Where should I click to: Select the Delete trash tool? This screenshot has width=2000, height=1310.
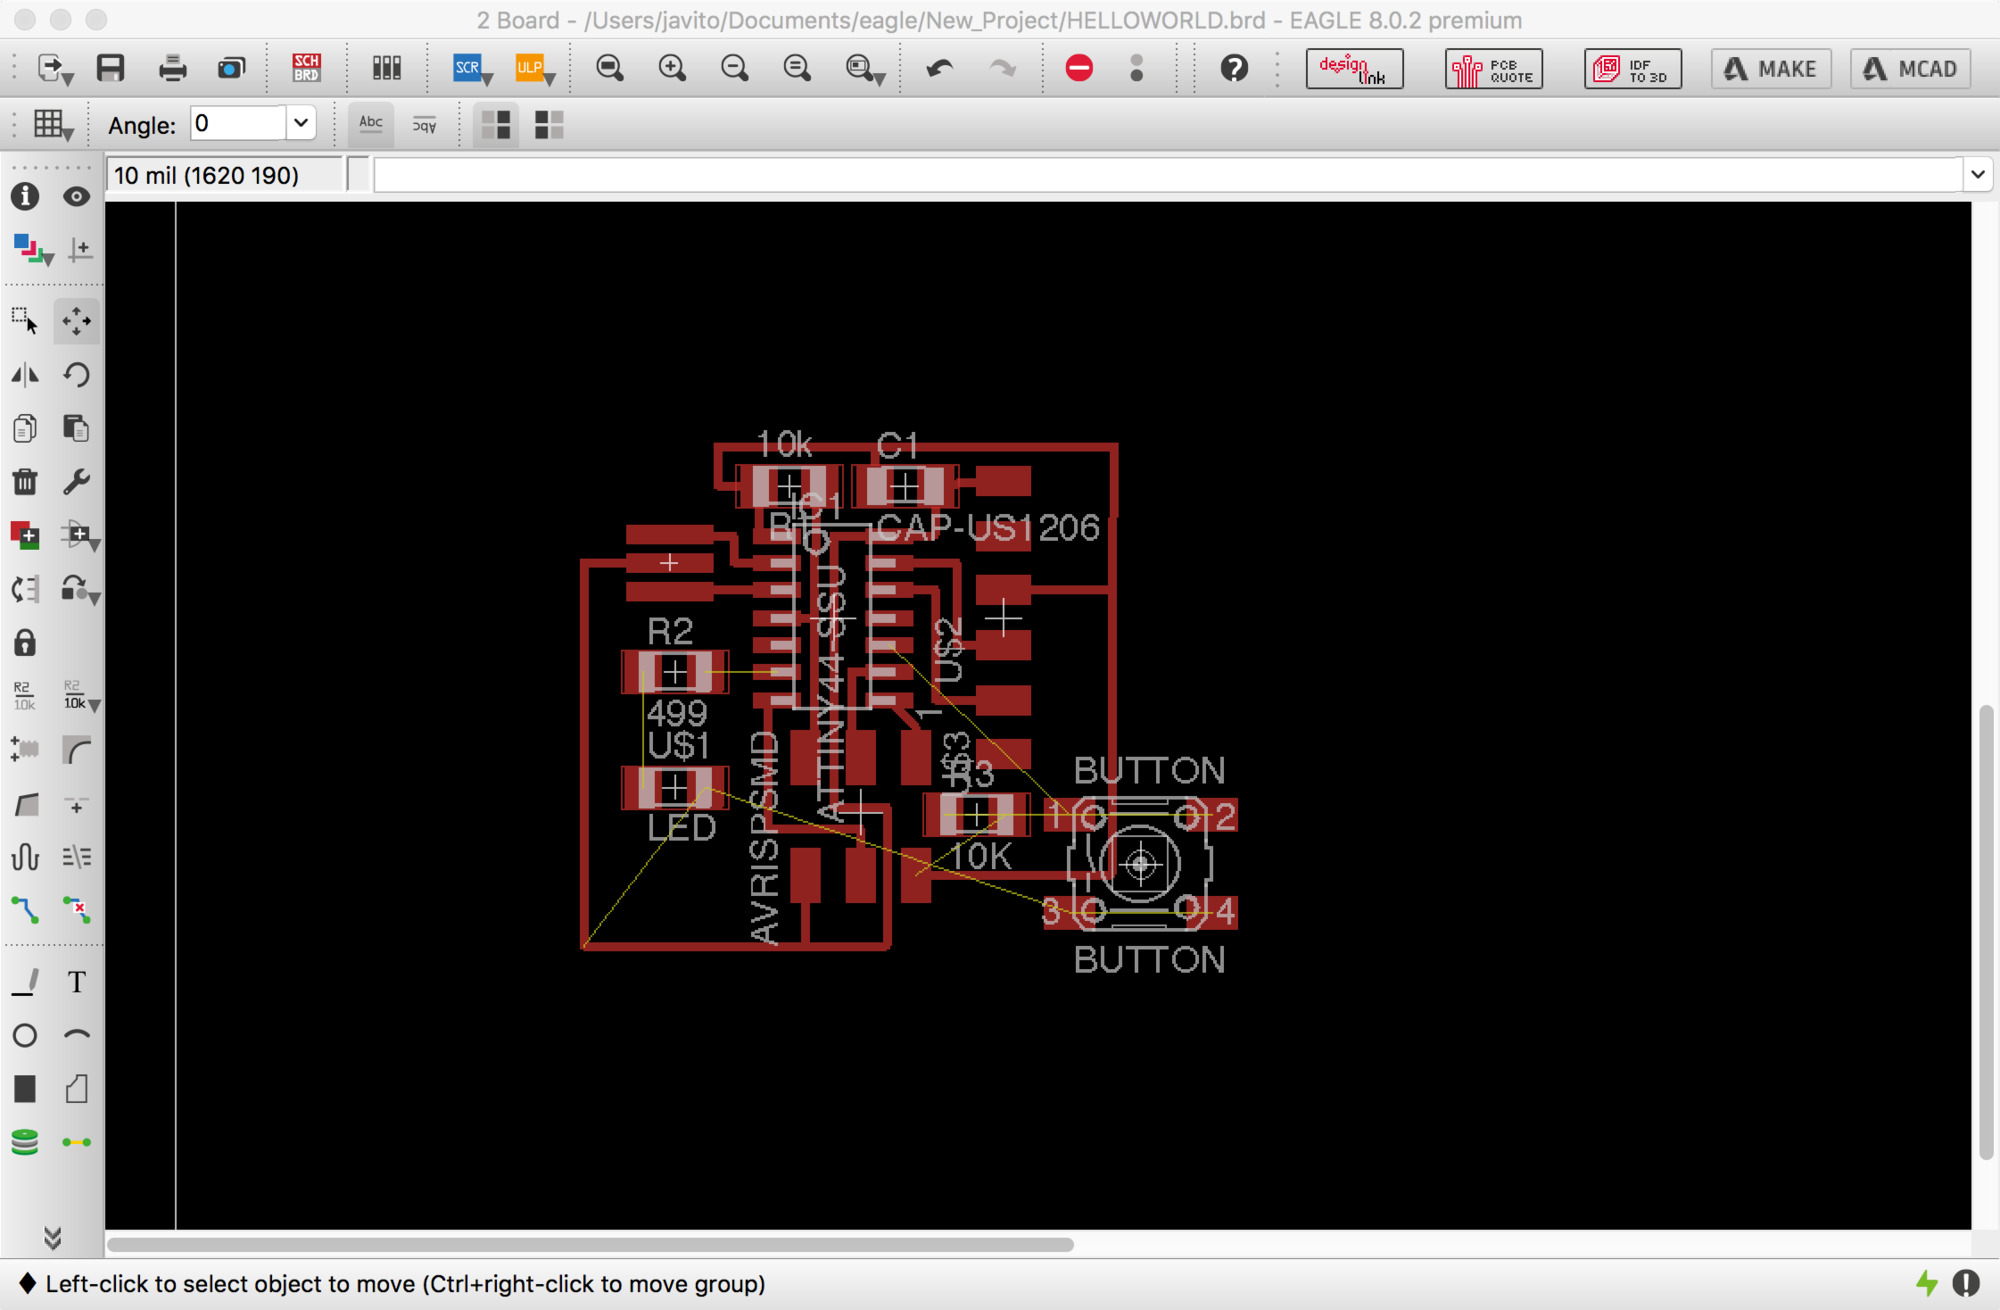(25, 482)
